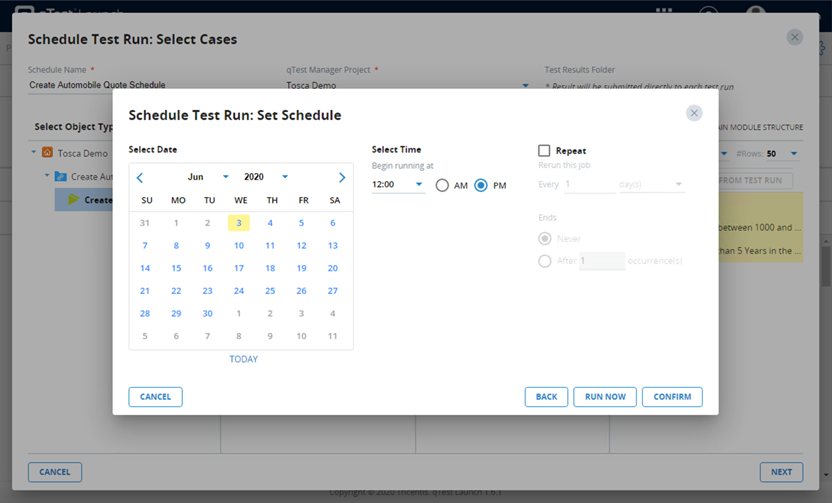The height and width of the screenshot is (503, 832).
Task: Click the Tosca Demo folder icon
Action: (x=47, y=153)
